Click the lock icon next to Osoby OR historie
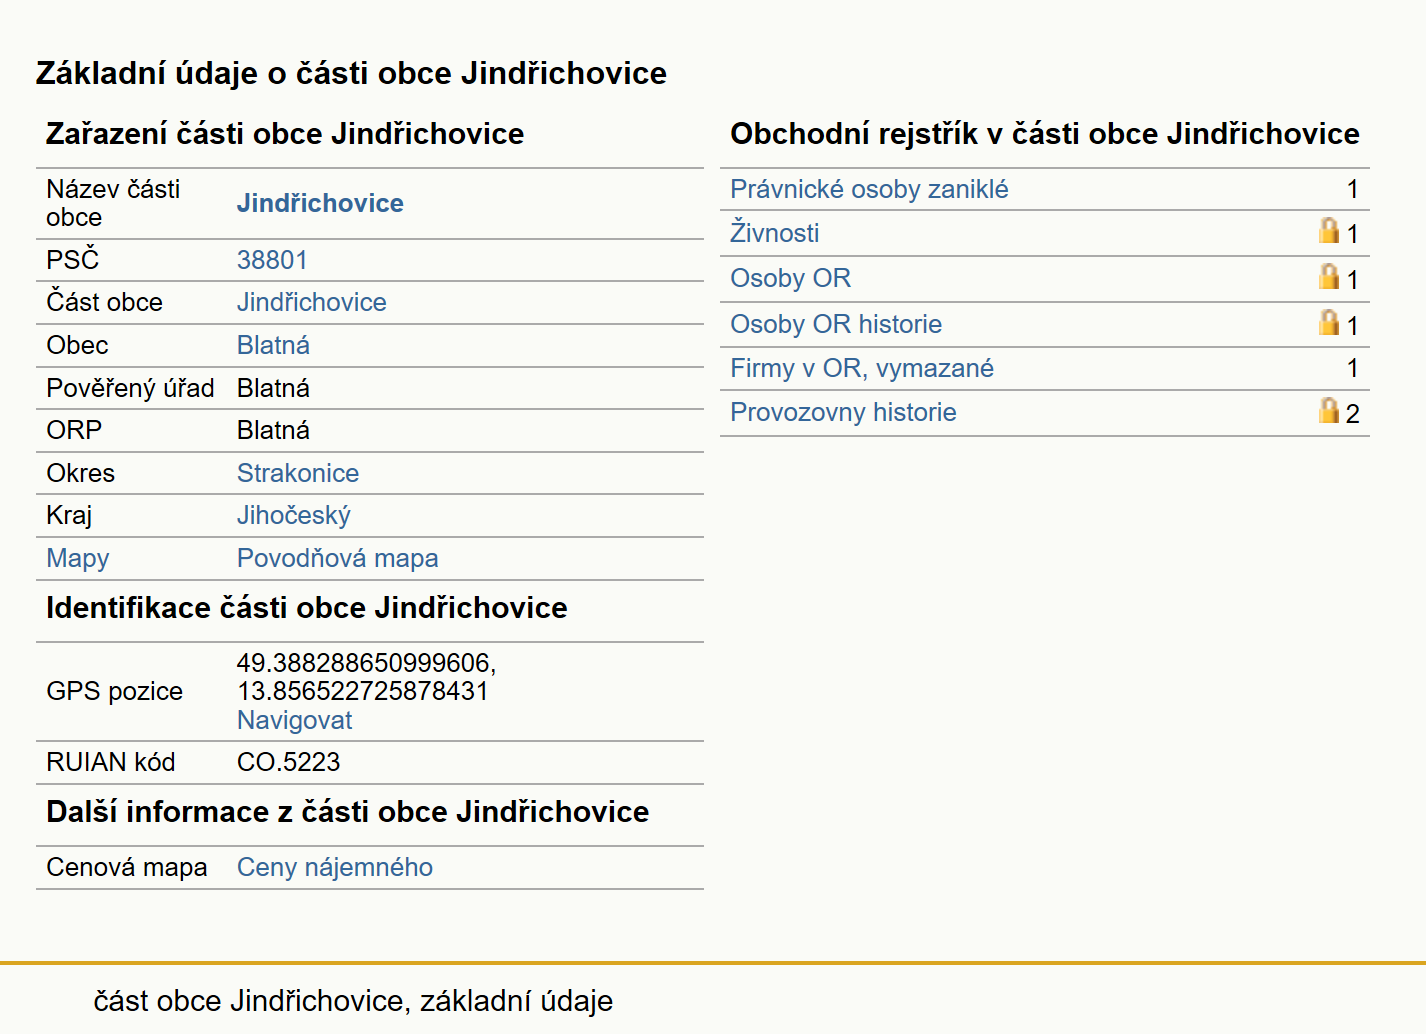This screenshot has width=1426, height=1034. pos(1328,323)
